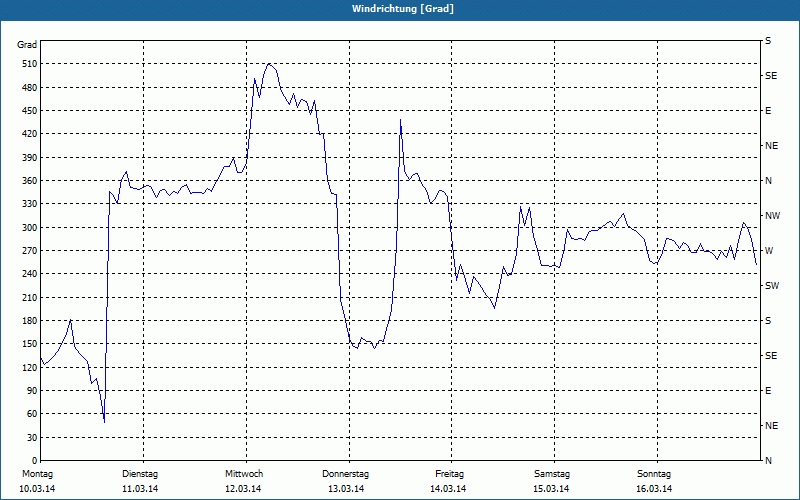Click the 360 y-axis label

pos(29,181)
